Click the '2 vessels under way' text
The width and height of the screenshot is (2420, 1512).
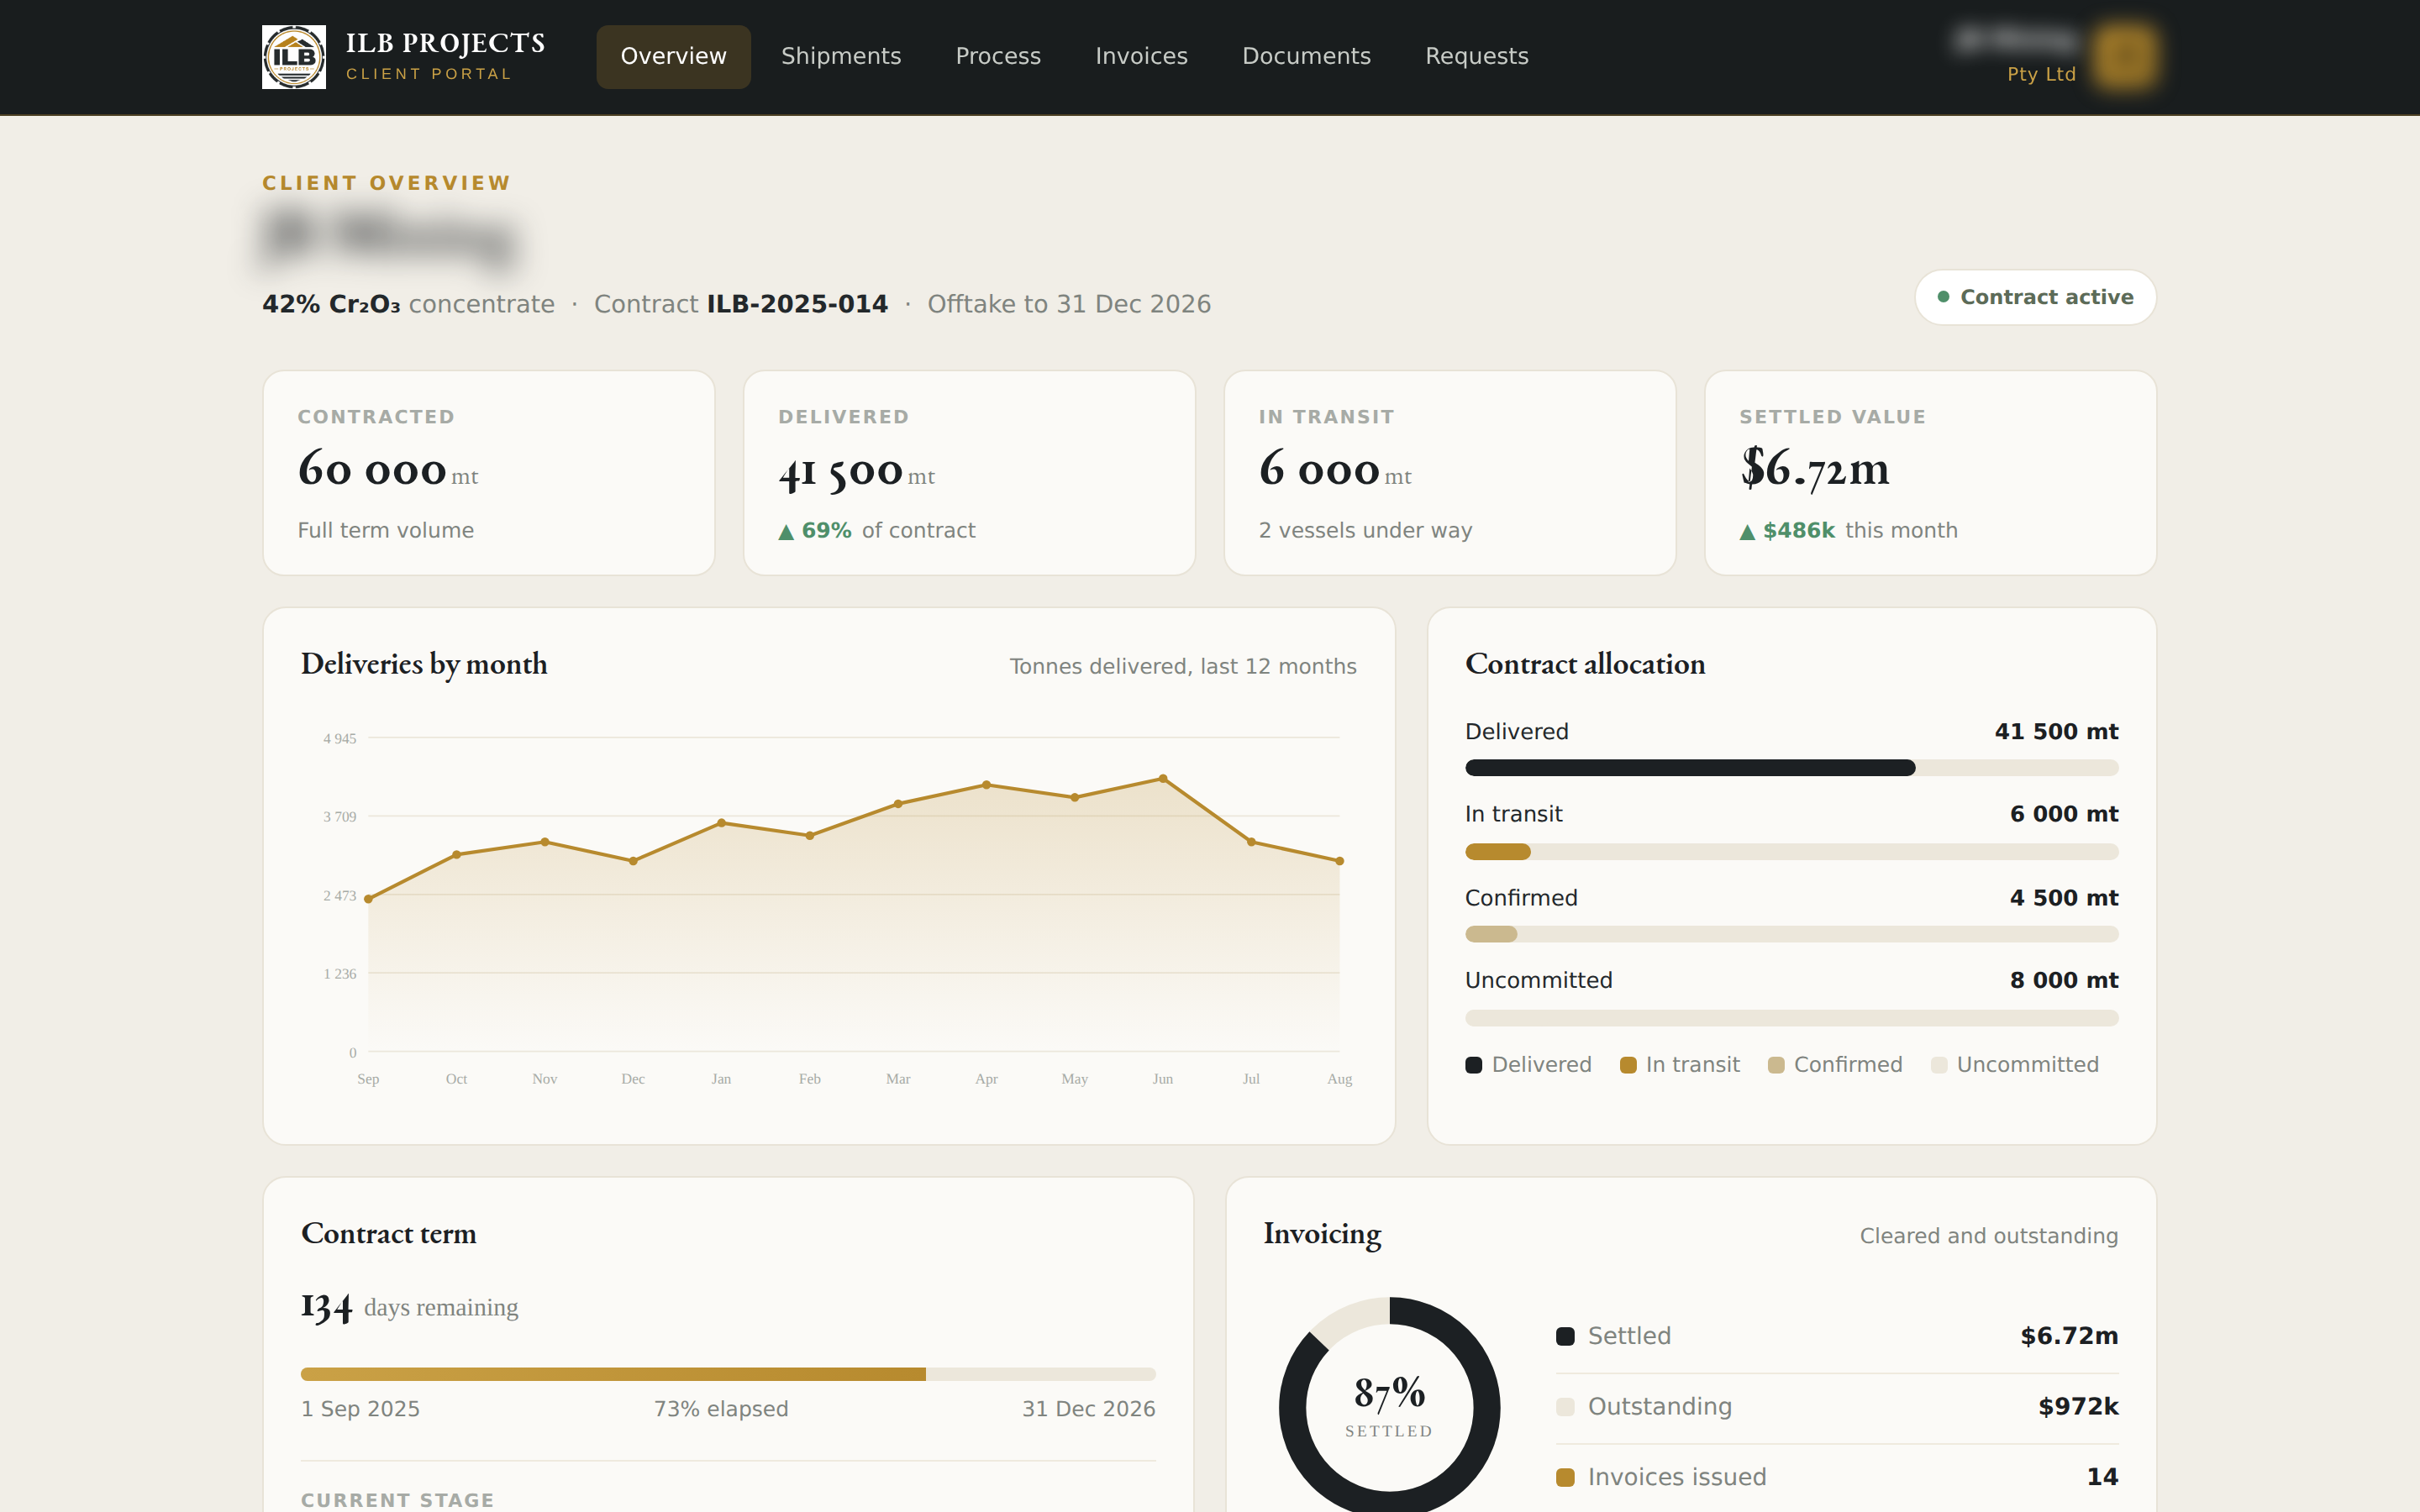pos(1365,531)
